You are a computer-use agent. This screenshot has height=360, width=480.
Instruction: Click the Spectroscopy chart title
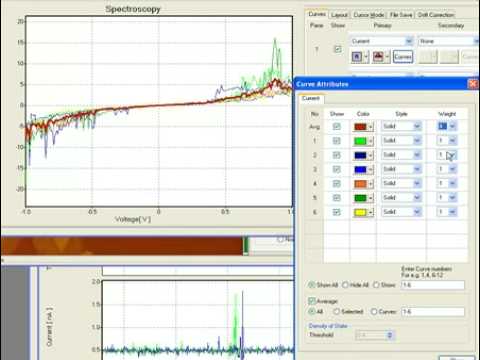point(133,9)
